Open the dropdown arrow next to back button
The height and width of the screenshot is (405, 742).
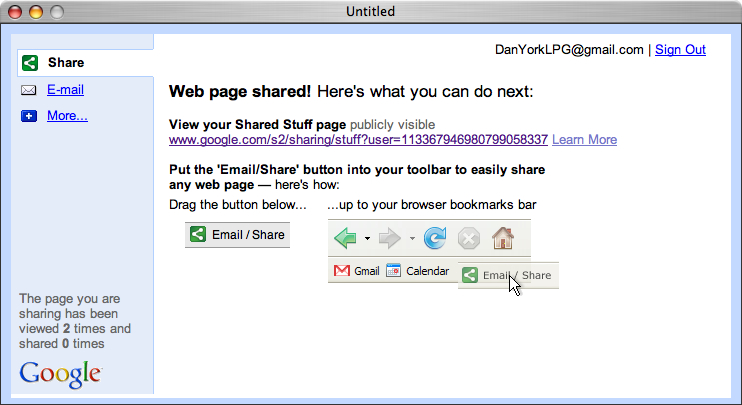[367, 239]
